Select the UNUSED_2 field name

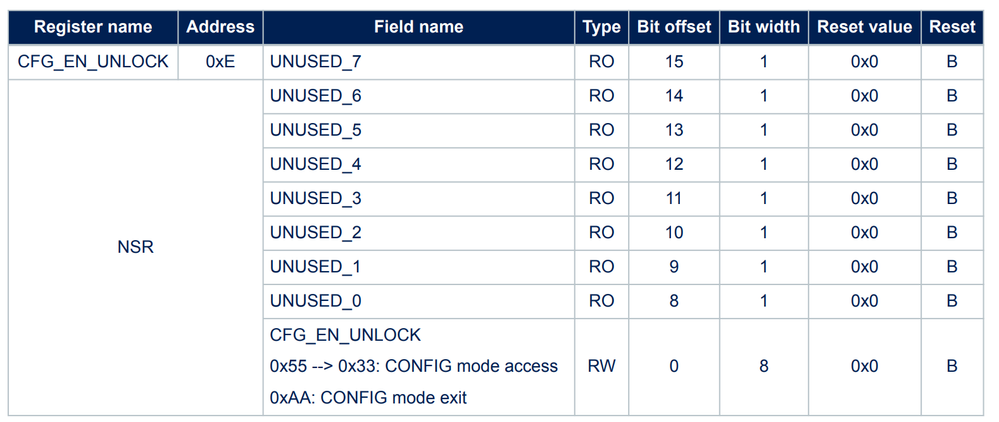[316, 232]
